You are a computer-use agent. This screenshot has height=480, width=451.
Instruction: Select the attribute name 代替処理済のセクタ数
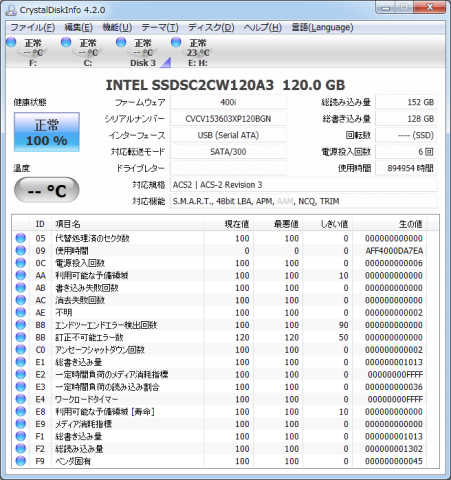(x=92, y=238)
